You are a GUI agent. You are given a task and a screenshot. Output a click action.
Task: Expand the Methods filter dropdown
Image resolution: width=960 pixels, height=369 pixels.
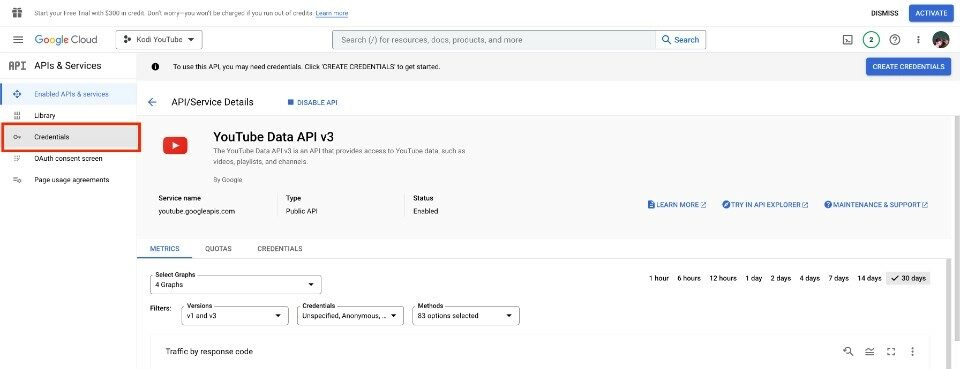466,316
